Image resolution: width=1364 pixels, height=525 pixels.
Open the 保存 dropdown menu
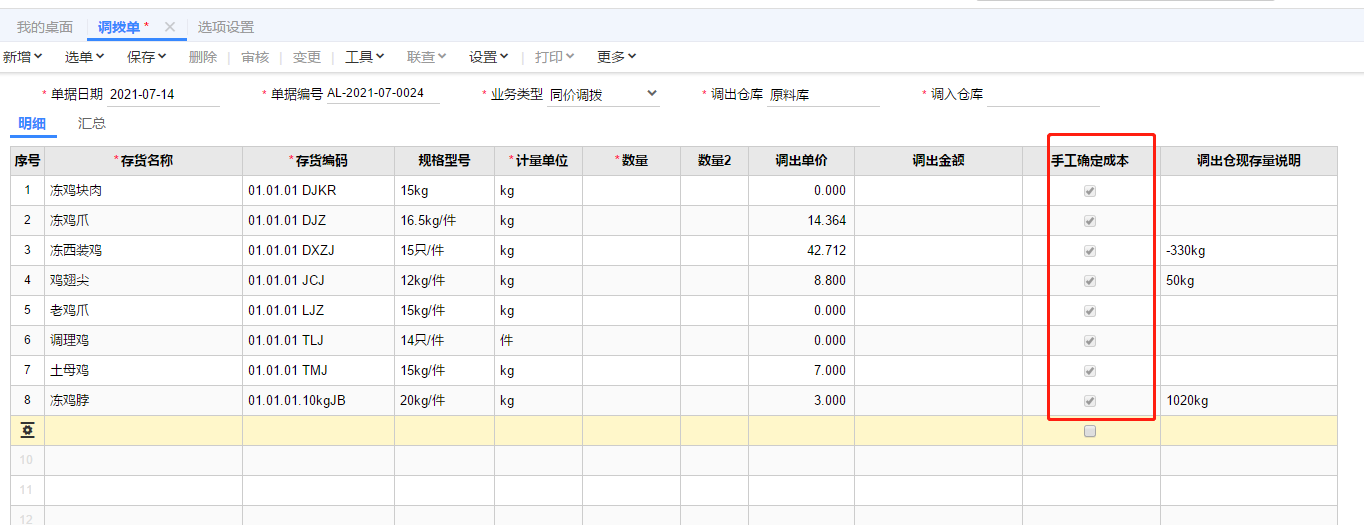pos(147,57)
